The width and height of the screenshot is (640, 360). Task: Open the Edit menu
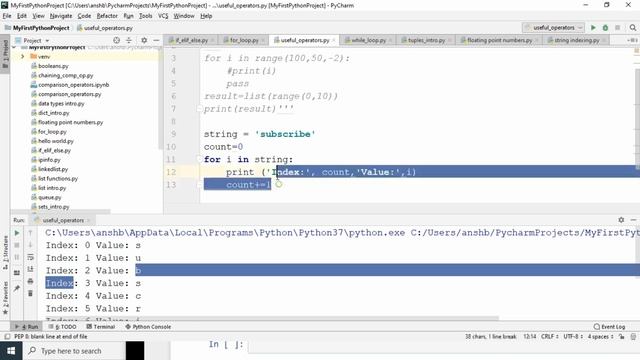(22, 16)
